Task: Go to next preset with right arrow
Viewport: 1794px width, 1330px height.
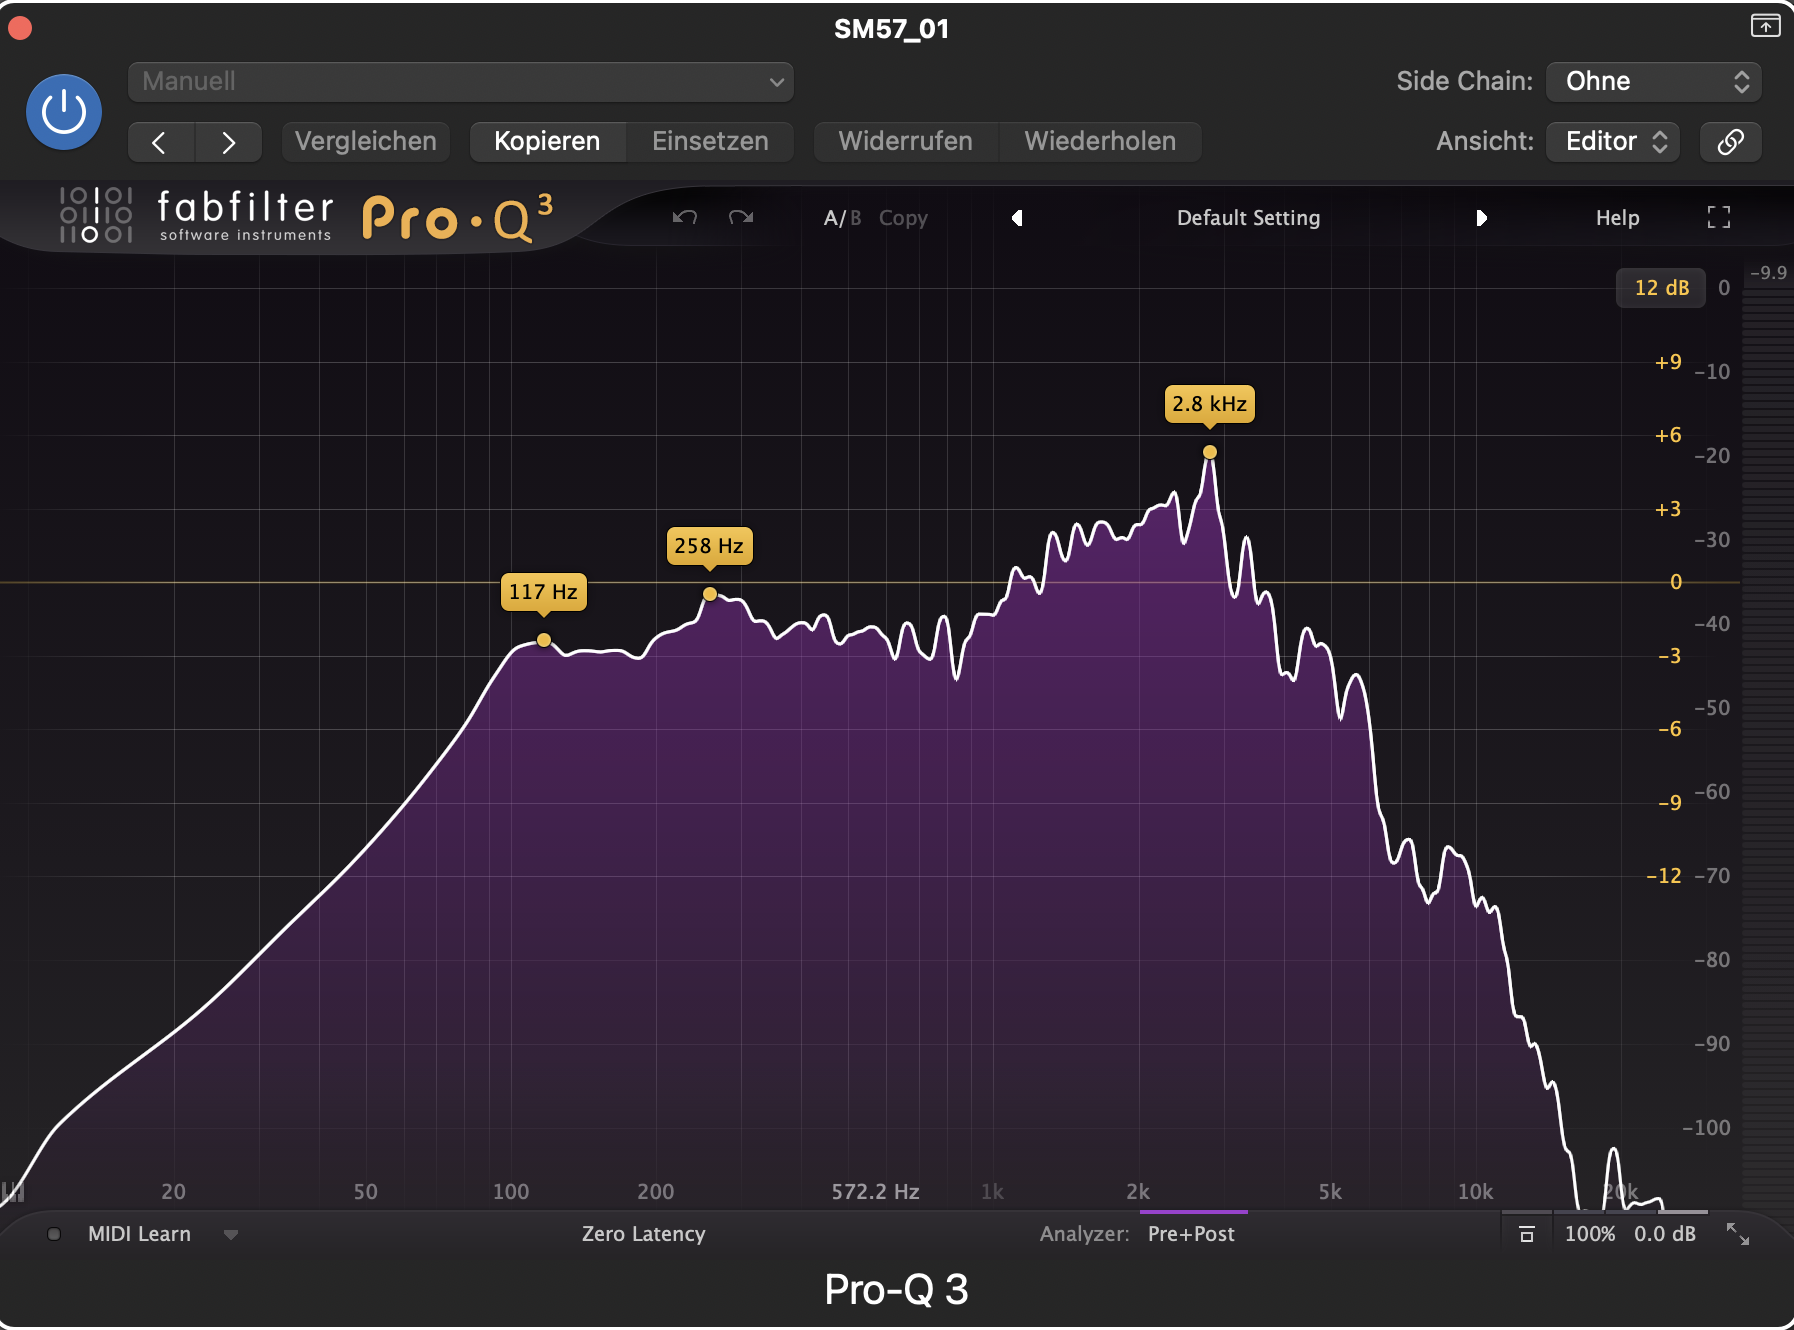Action: tap(229, 142)
